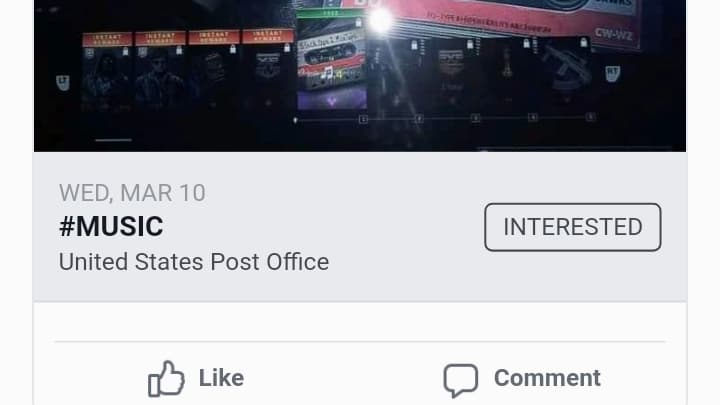
Task: Click the thumbs-up Like icon
Action: (x=166, y=378)
